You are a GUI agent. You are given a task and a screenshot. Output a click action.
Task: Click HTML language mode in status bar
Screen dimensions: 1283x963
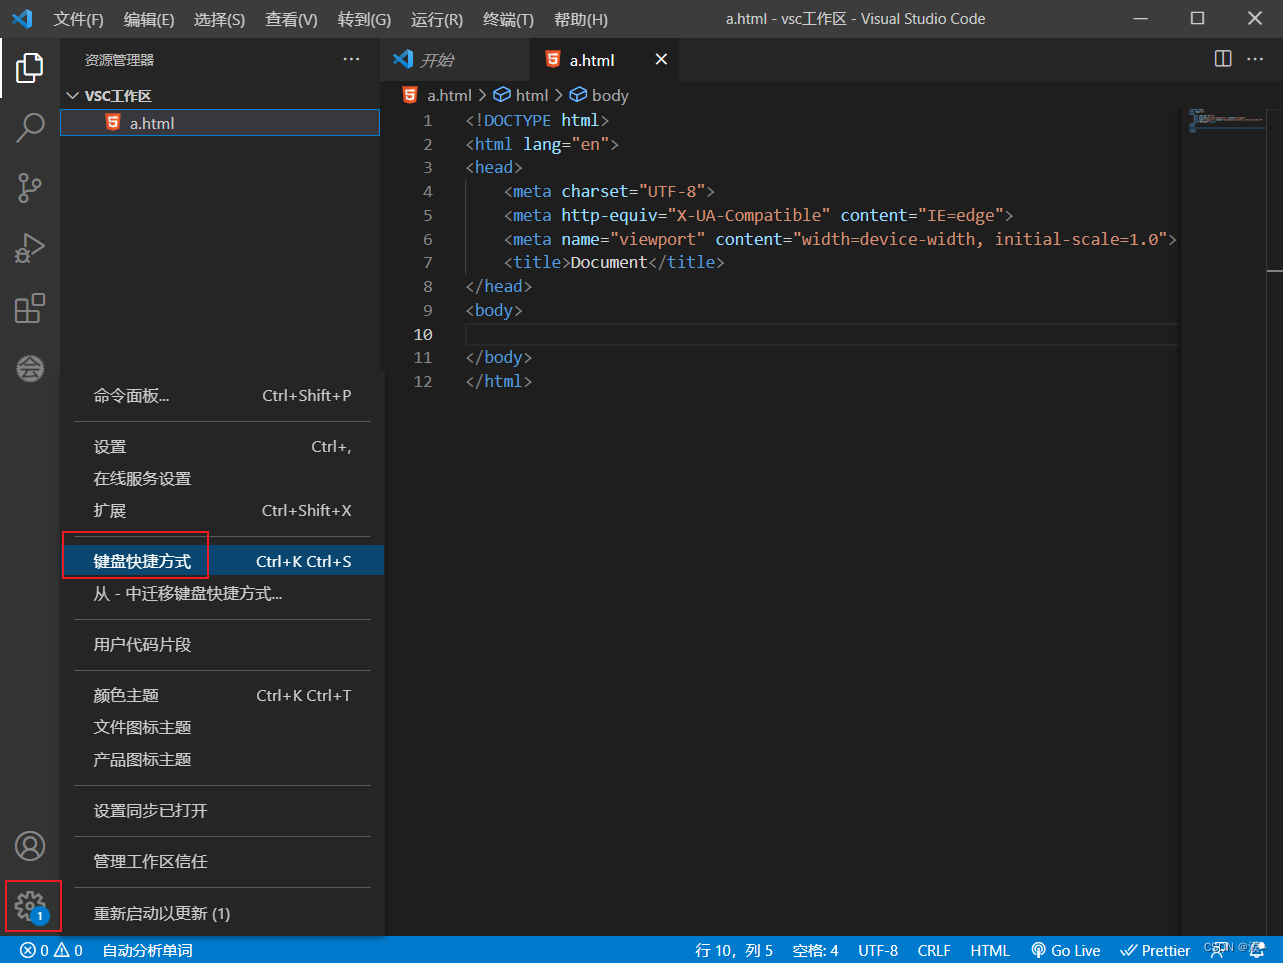tap(990, 950)
